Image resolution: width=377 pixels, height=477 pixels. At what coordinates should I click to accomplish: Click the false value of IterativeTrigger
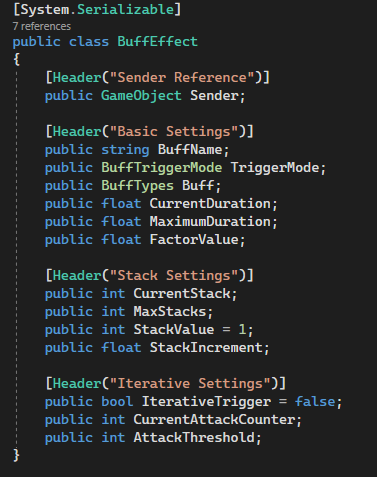[315, 402]
